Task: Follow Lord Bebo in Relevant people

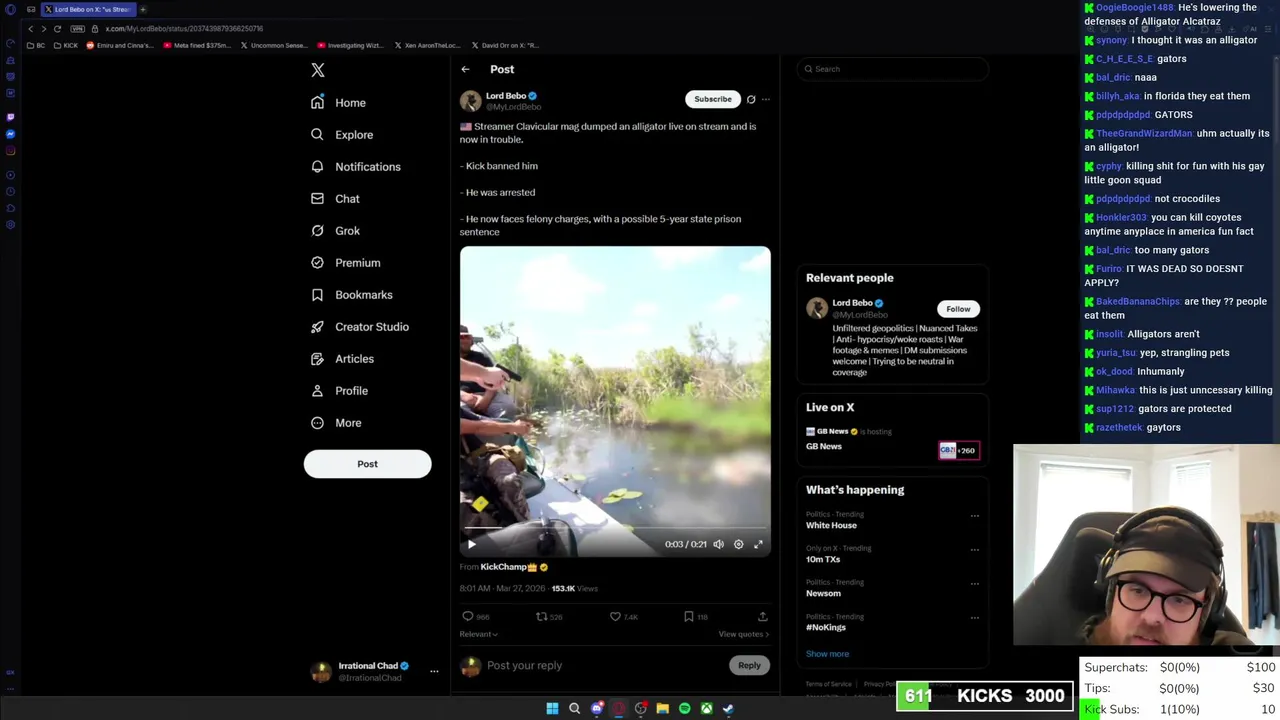Action: click(x=958, y=309)
